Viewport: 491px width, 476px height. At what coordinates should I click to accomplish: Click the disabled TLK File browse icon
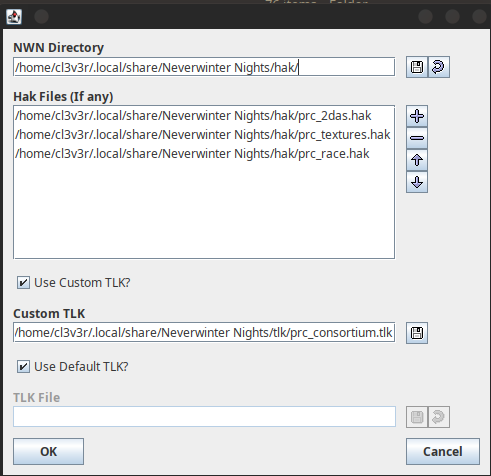point(417,417)
